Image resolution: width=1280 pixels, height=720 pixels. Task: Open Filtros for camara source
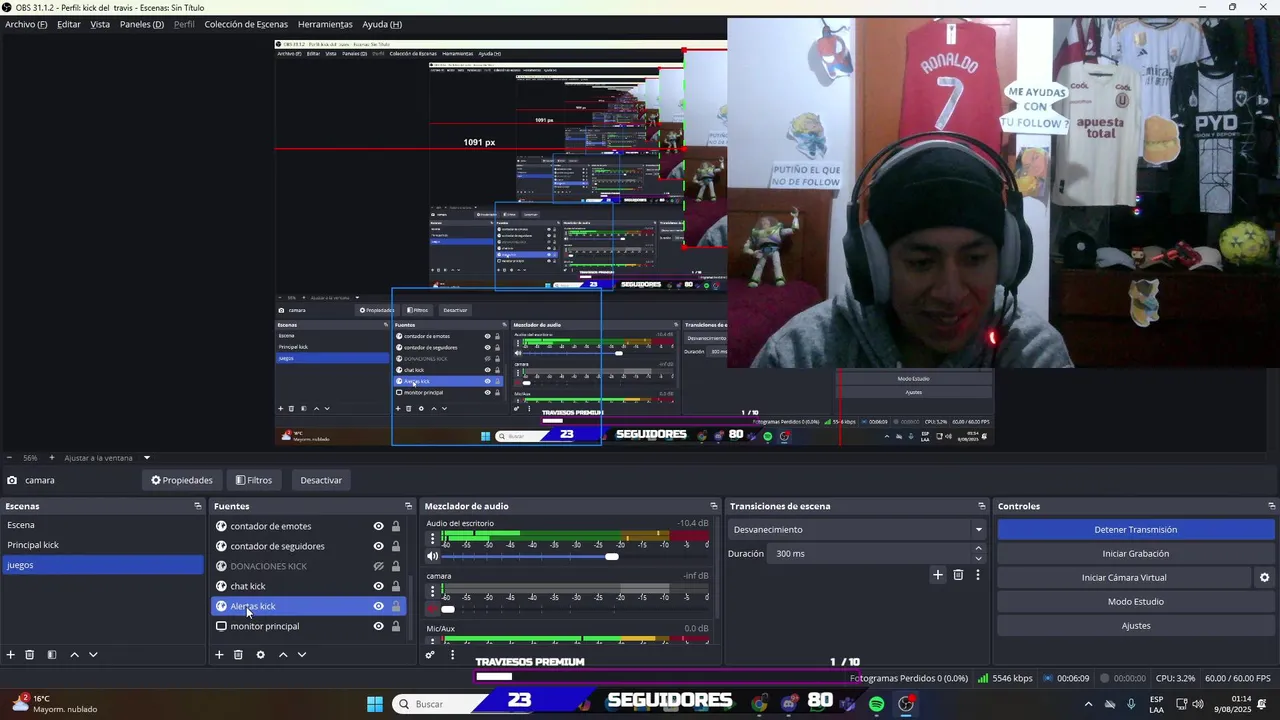[x=254, y=480]
